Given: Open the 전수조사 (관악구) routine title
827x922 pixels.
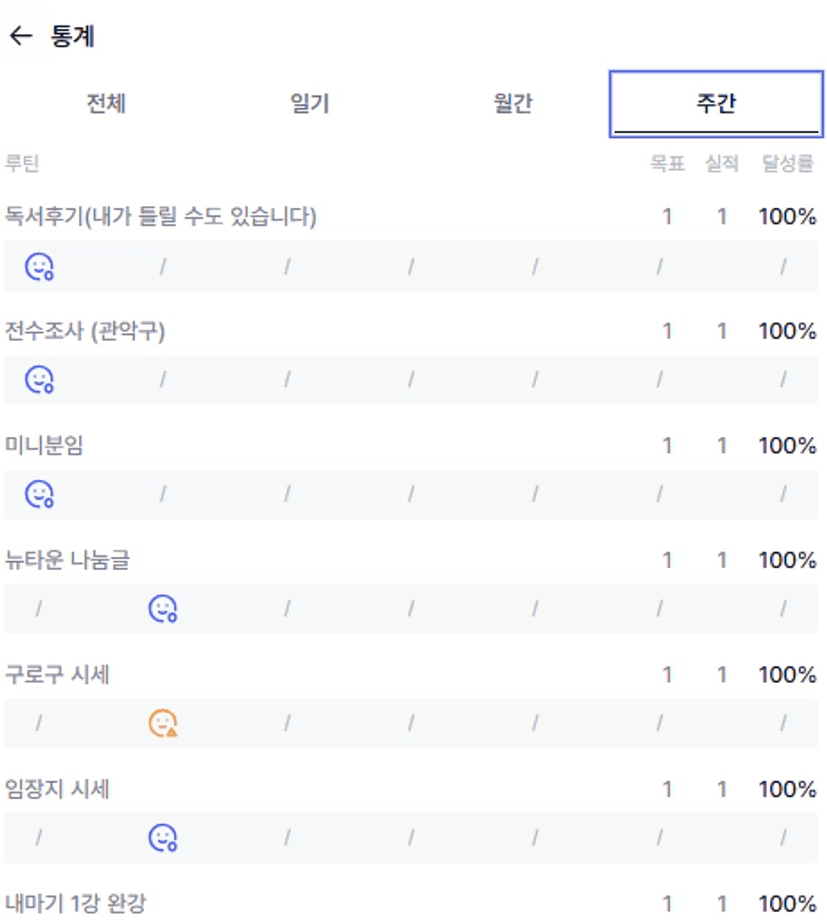Looking at the screenshot, I should click(85, 331).
